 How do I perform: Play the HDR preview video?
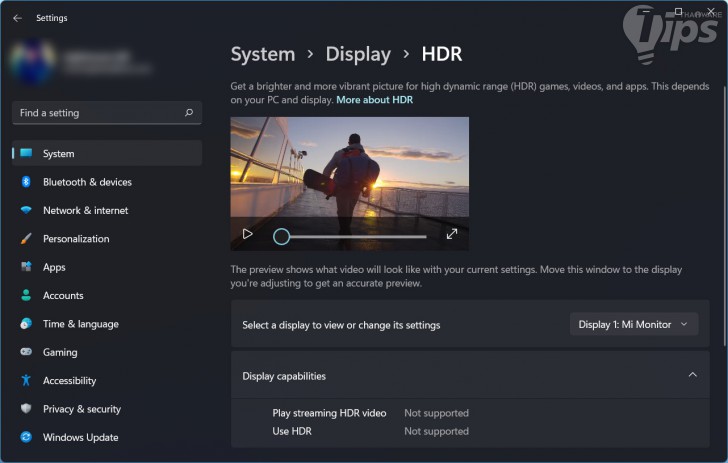tap(247, 234)
